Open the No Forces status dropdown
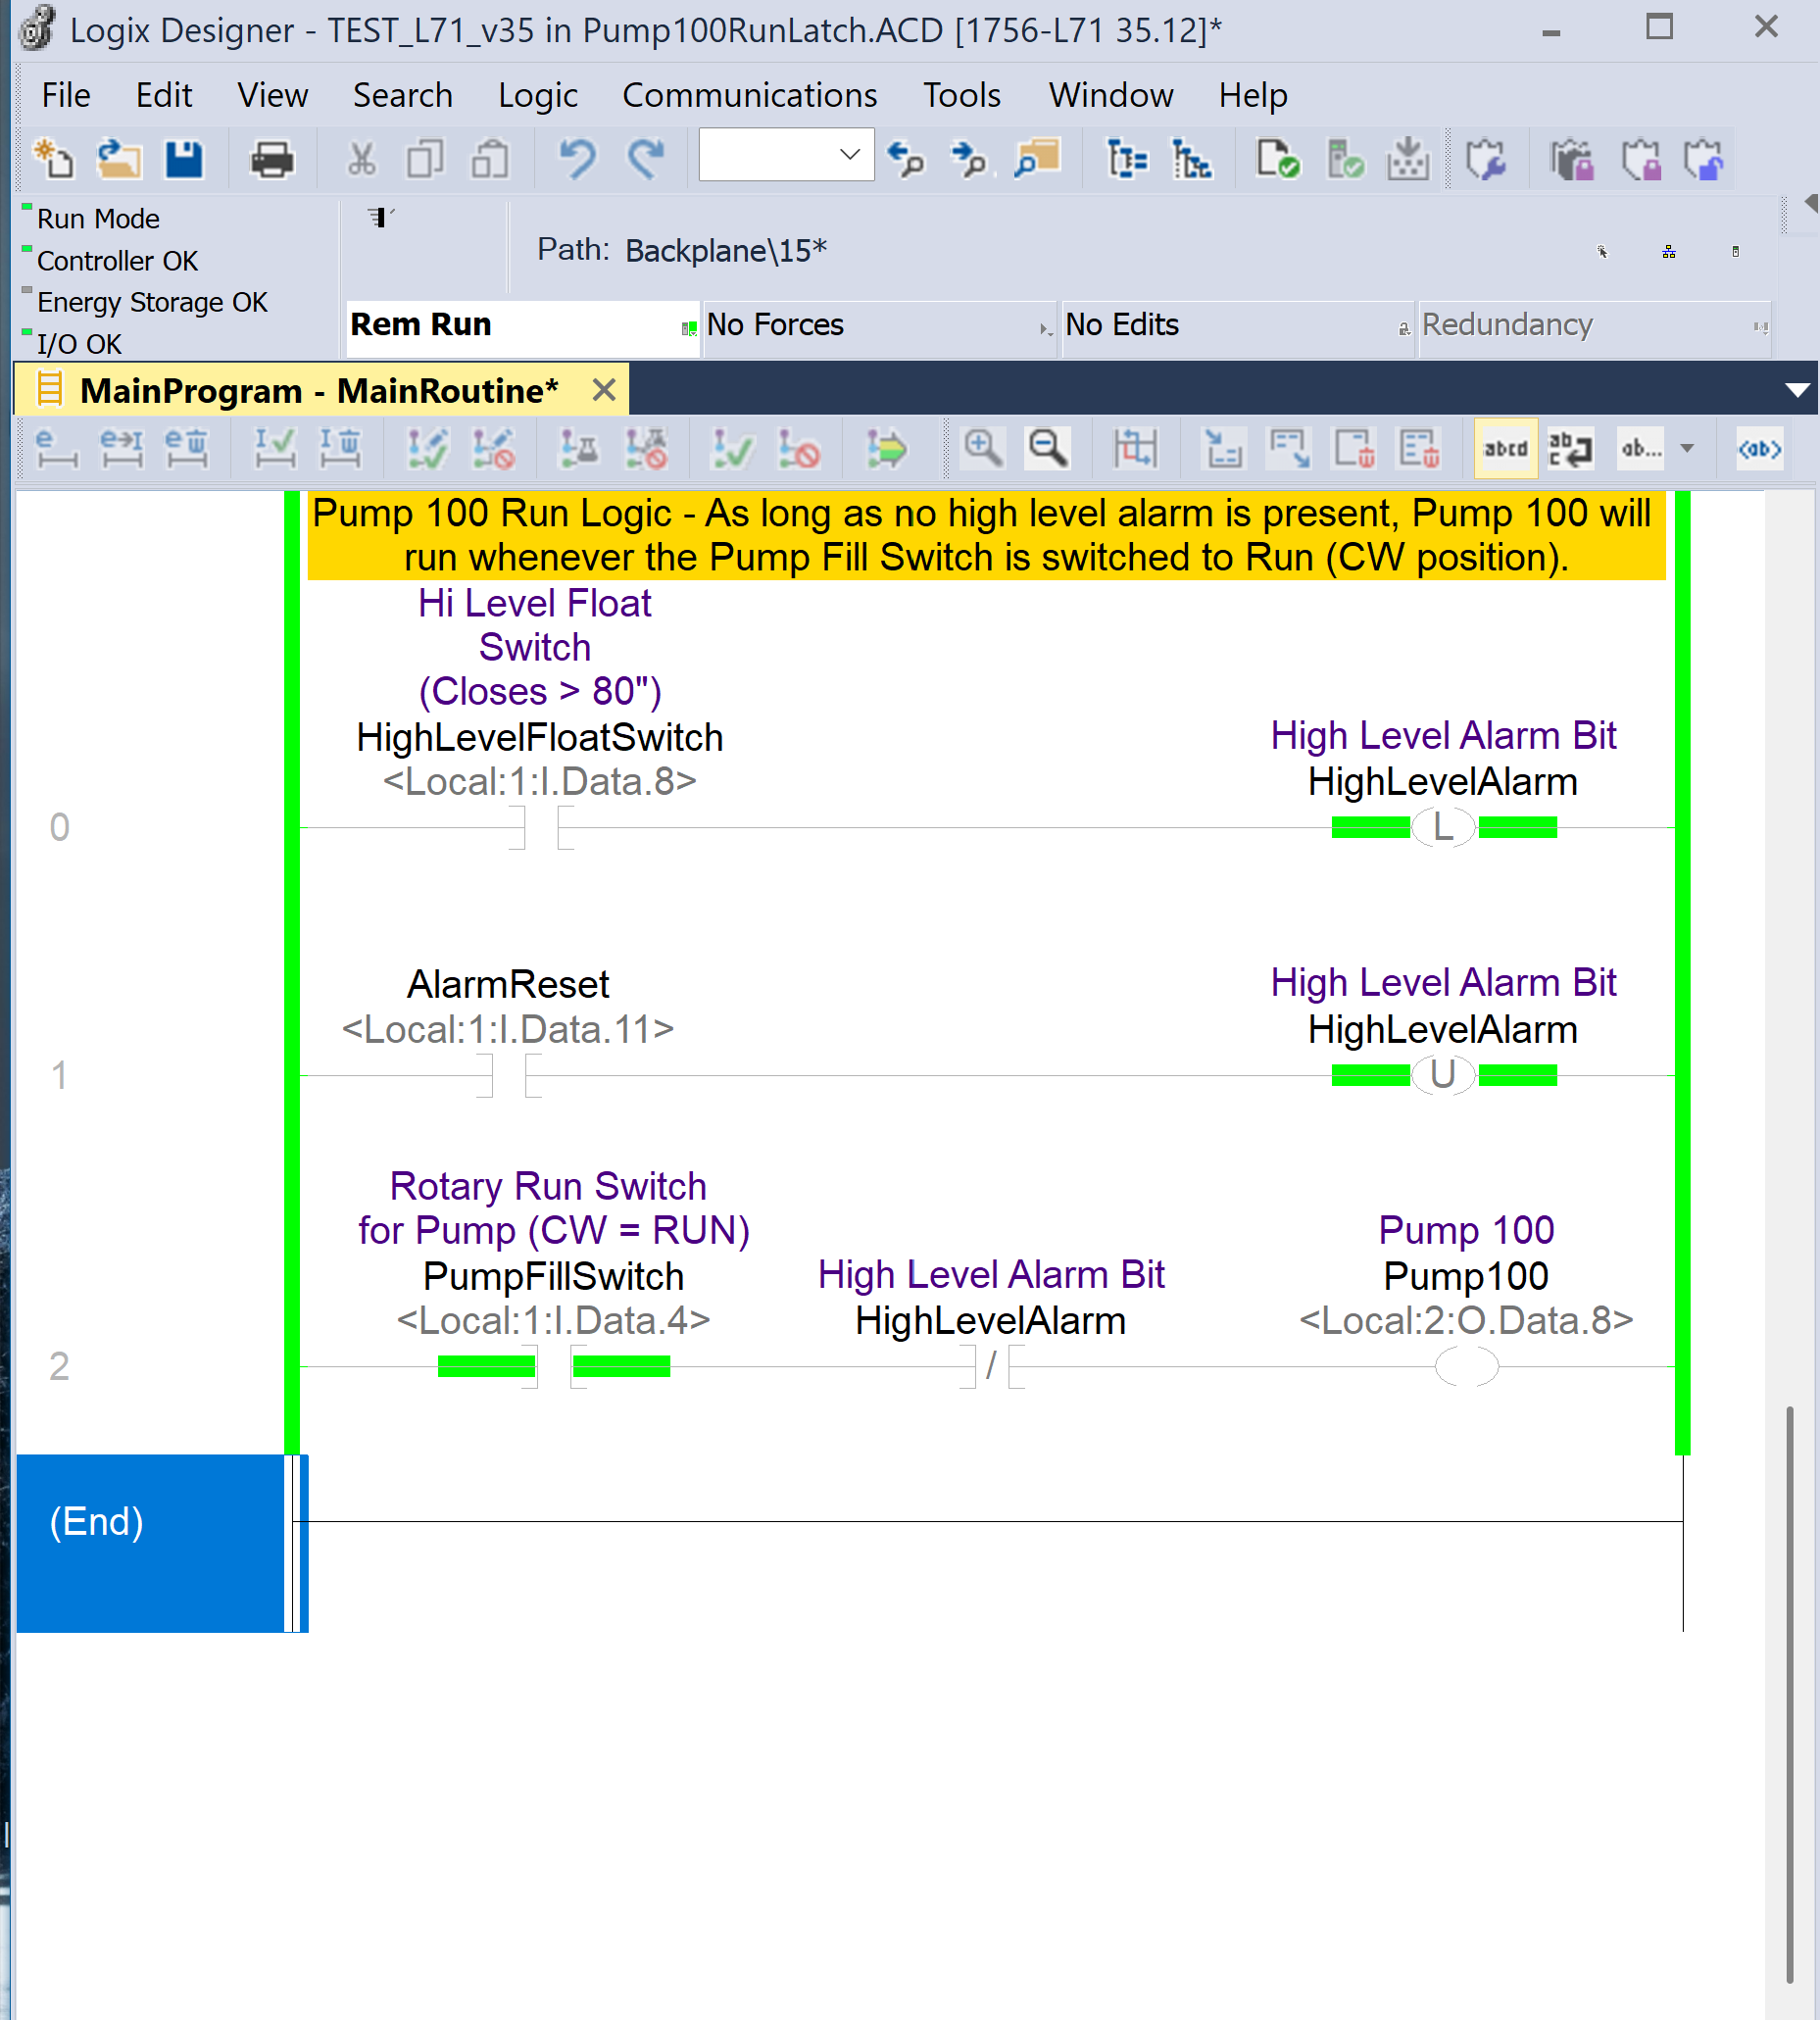 1045,328
